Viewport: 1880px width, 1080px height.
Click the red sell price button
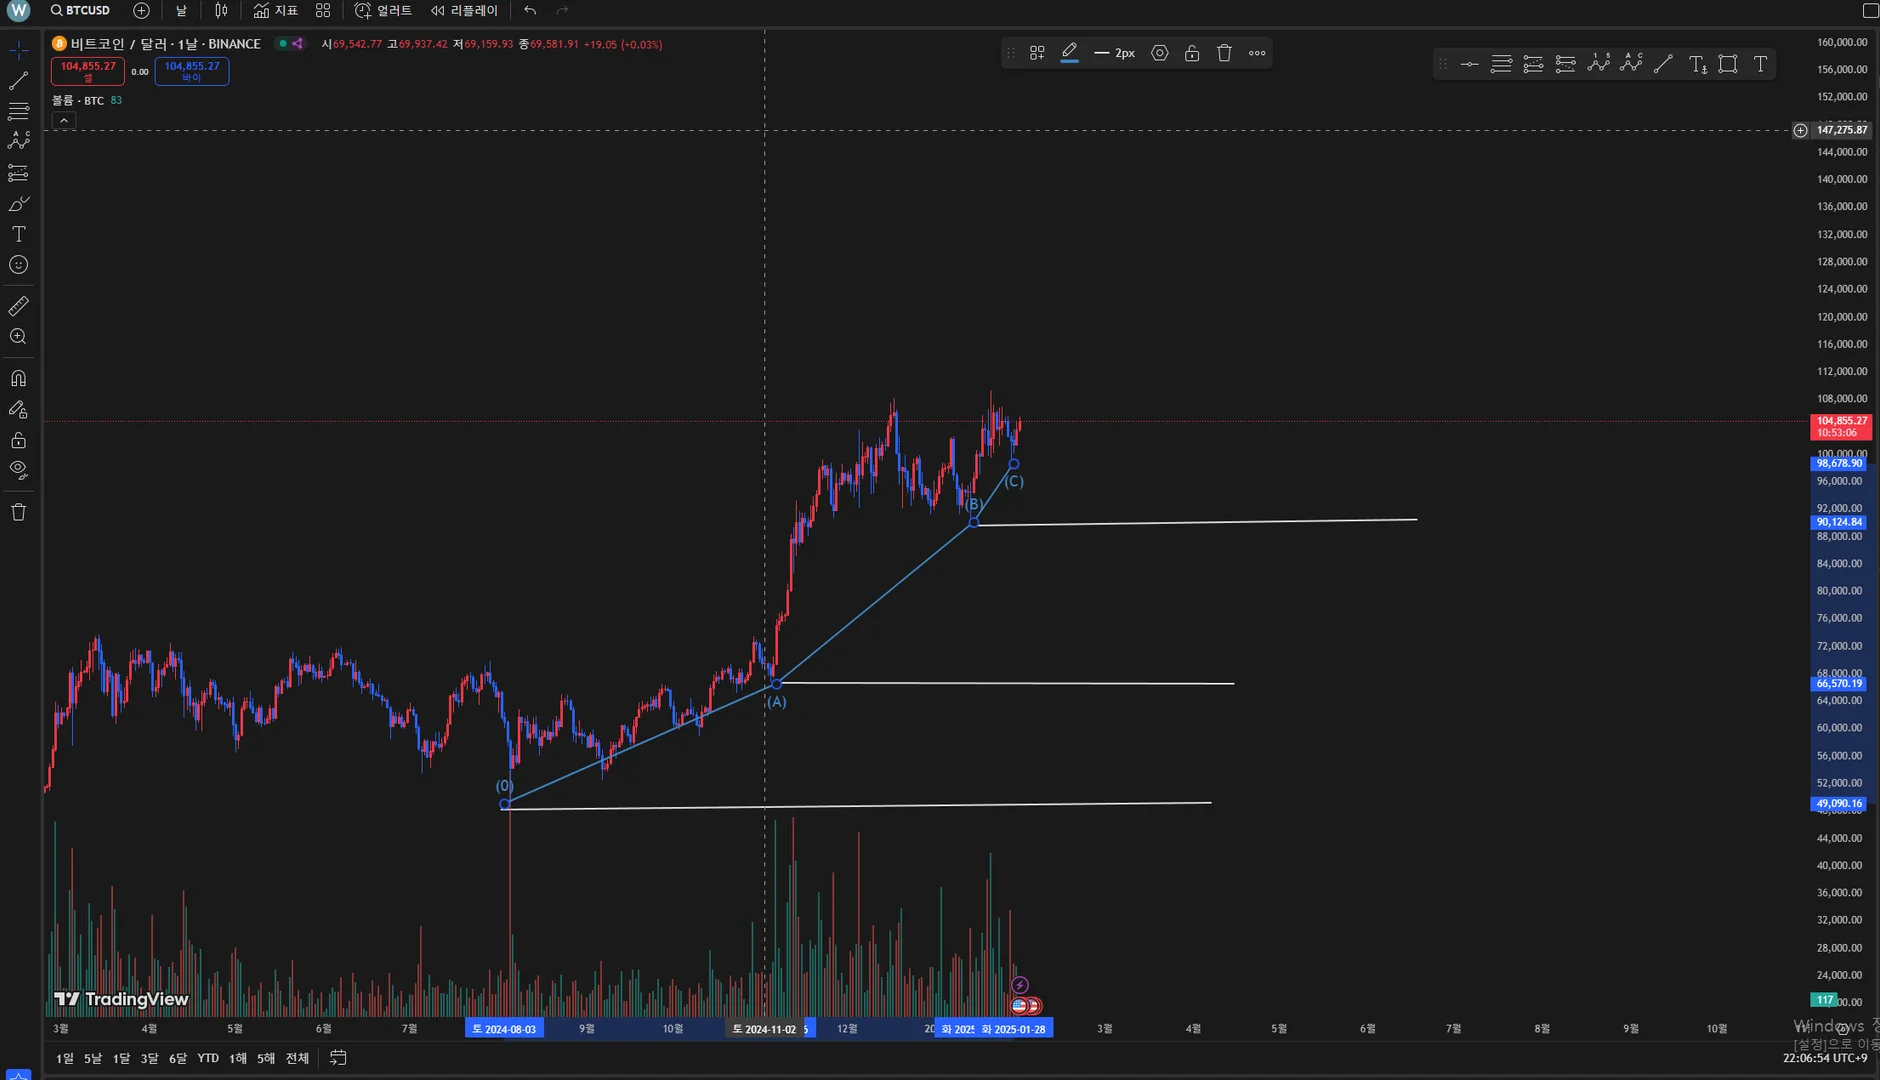coord(88,71)
